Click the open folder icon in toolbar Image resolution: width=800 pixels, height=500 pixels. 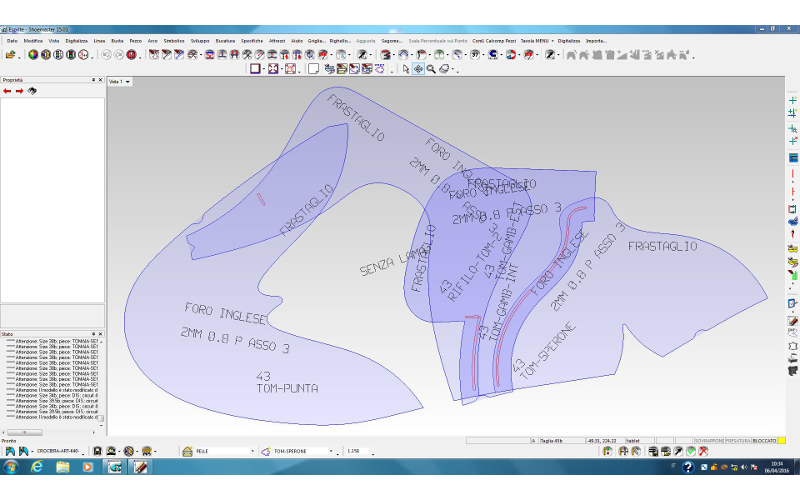(x=10, y=54)
